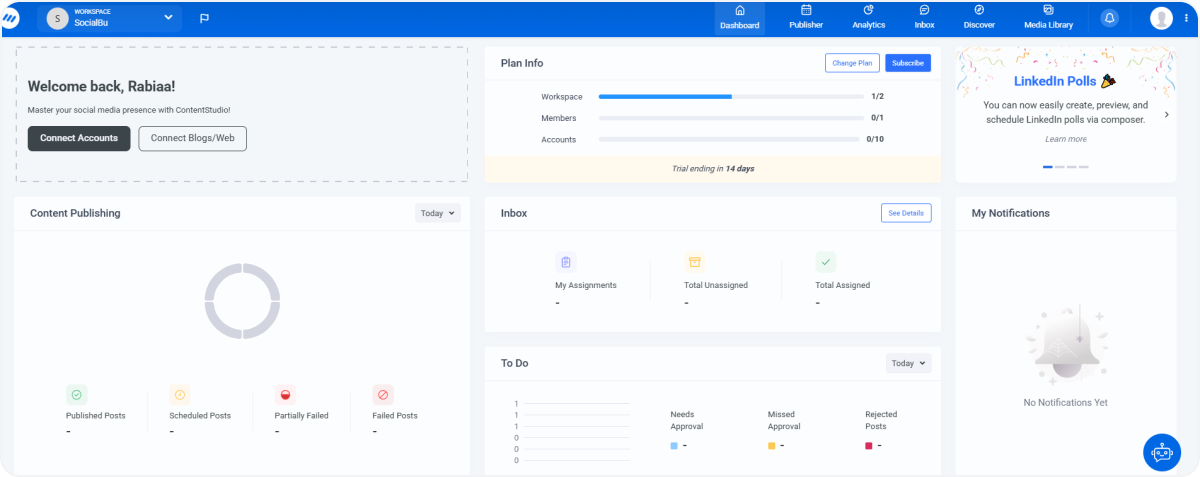Click Total Assigned checkmark icon
Image resolution: width=1200 pixels, height=477 pixels.
pyautogui.click(x=826, y=262)
